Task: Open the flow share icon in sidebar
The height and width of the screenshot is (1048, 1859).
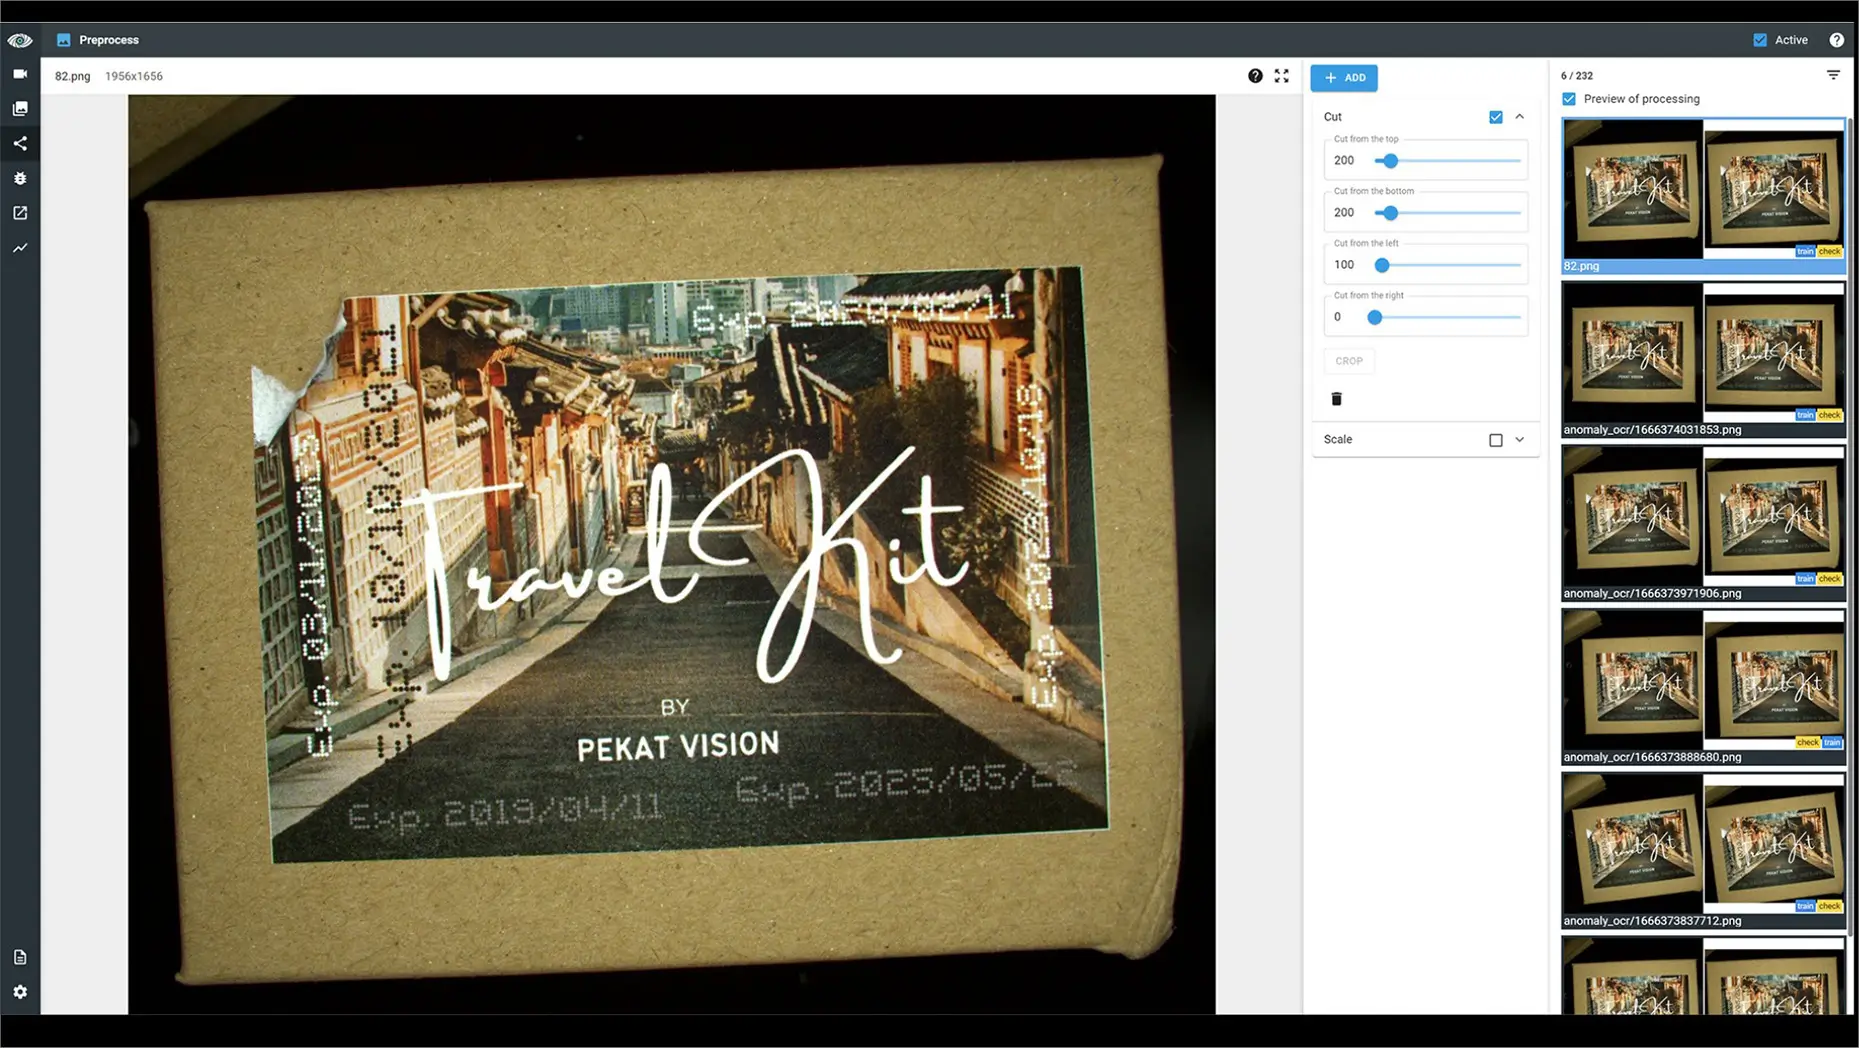Action: [20, 143]
